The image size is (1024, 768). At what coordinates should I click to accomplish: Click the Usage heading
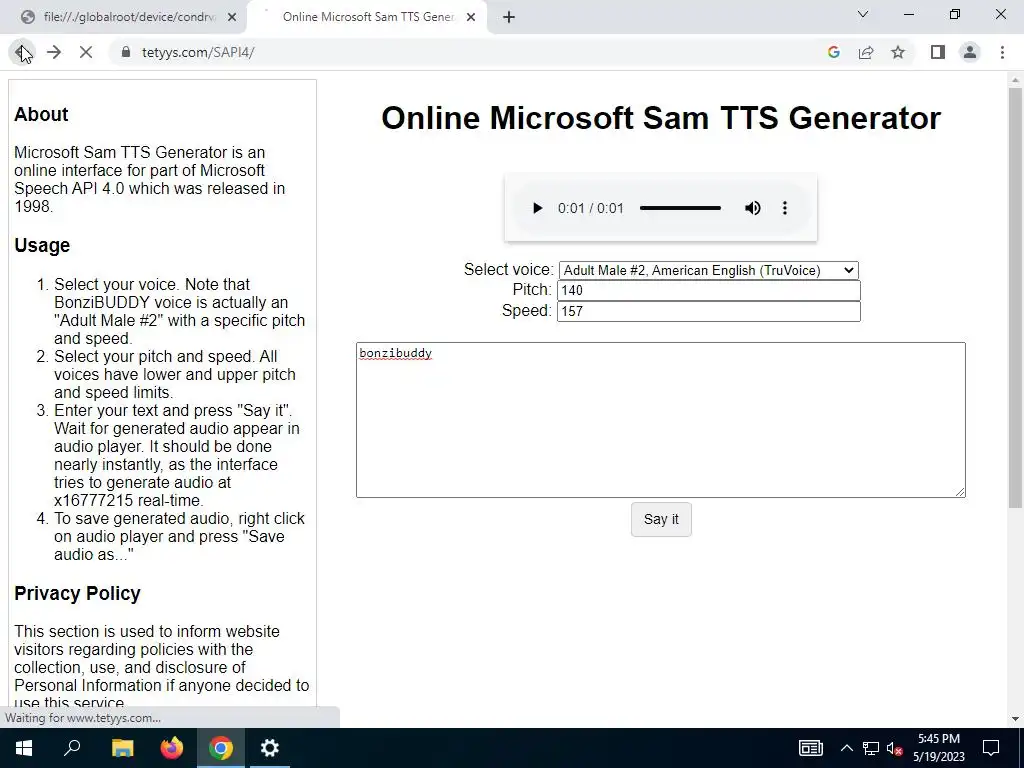point(42,246)
